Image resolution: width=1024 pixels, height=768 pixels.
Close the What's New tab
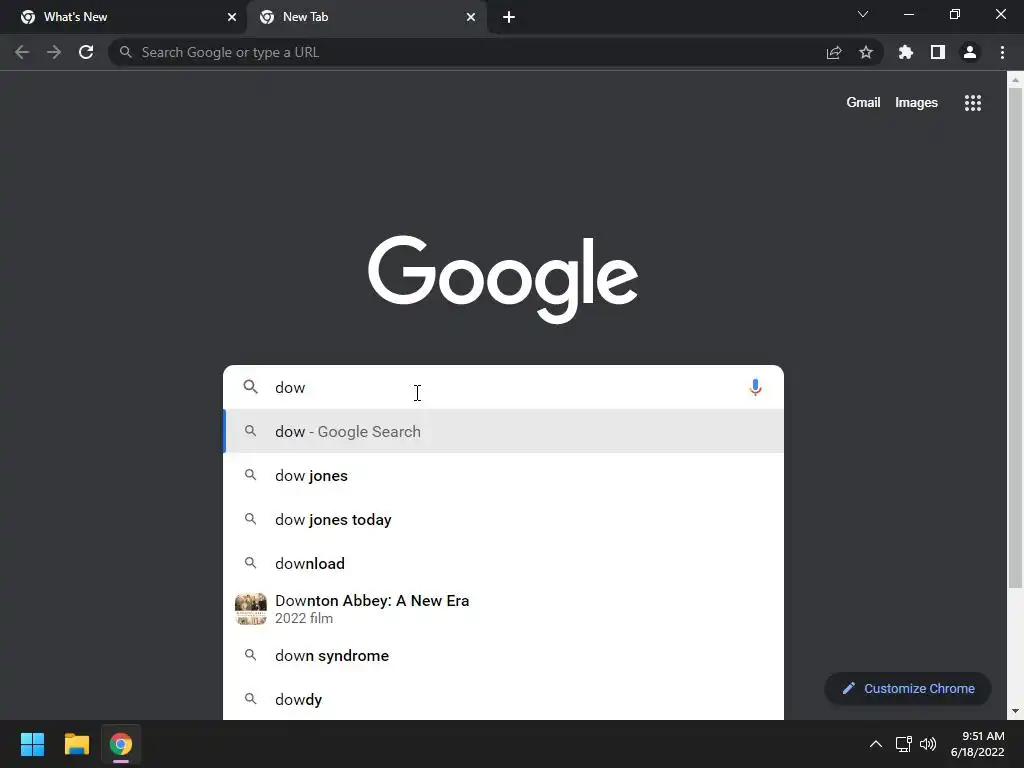(232, 17)
